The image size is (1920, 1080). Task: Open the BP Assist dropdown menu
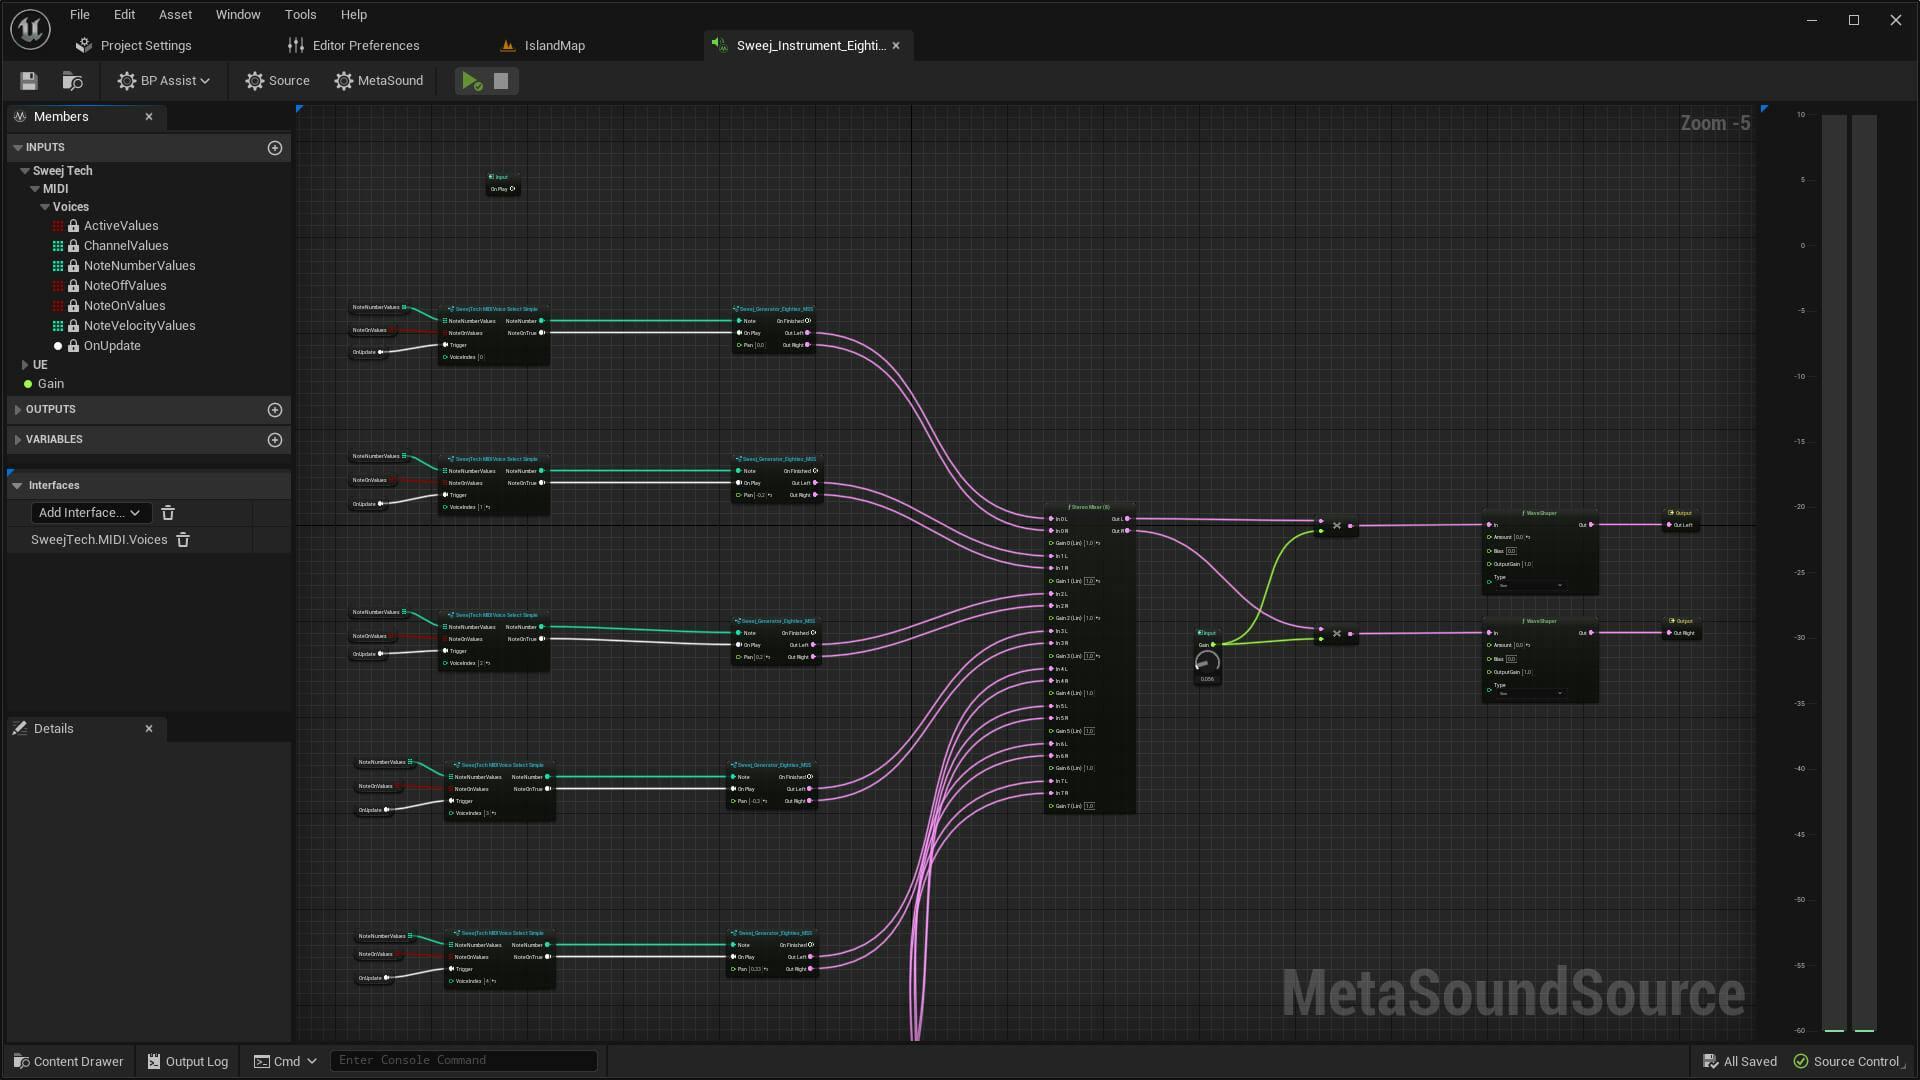point(204,80)
